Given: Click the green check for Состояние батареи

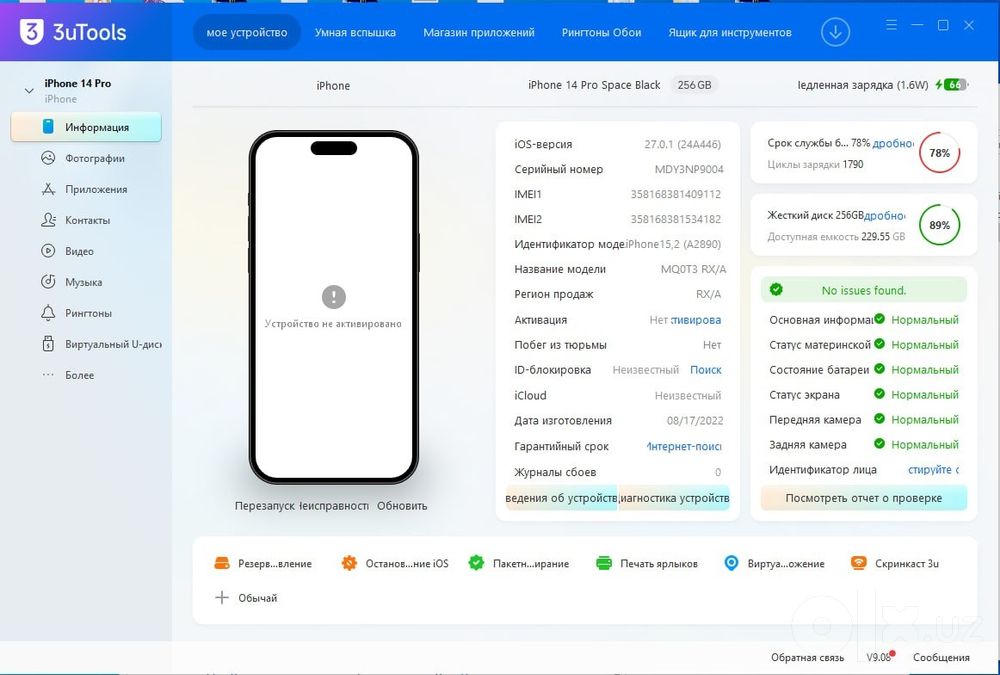Looking at the screenshot, I should pos(879,369).
